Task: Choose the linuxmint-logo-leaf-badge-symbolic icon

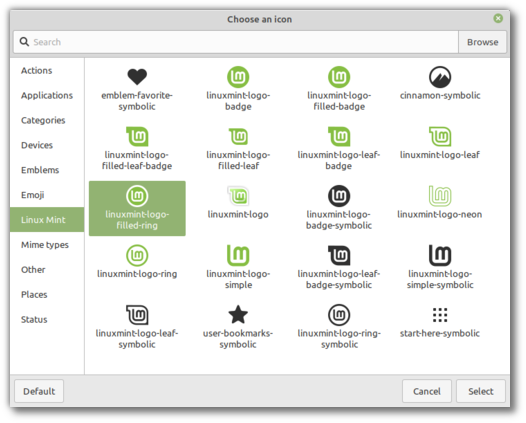Action: [339, 255]
